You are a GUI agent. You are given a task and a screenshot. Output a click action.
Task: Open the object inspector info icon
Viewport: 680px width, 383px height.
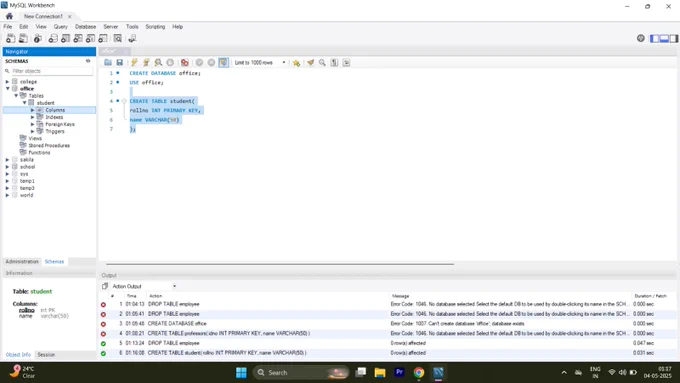click(x=38, y=39)
